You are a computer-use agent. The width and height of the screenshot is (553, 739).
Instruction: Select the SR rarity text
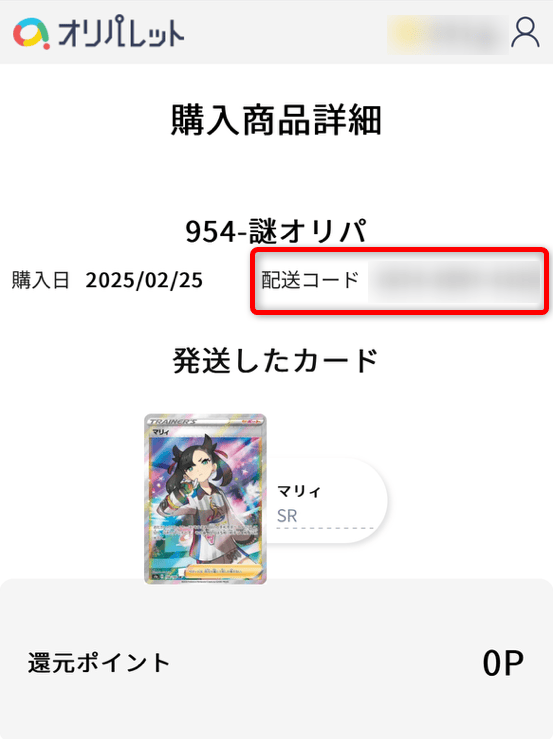287,516
